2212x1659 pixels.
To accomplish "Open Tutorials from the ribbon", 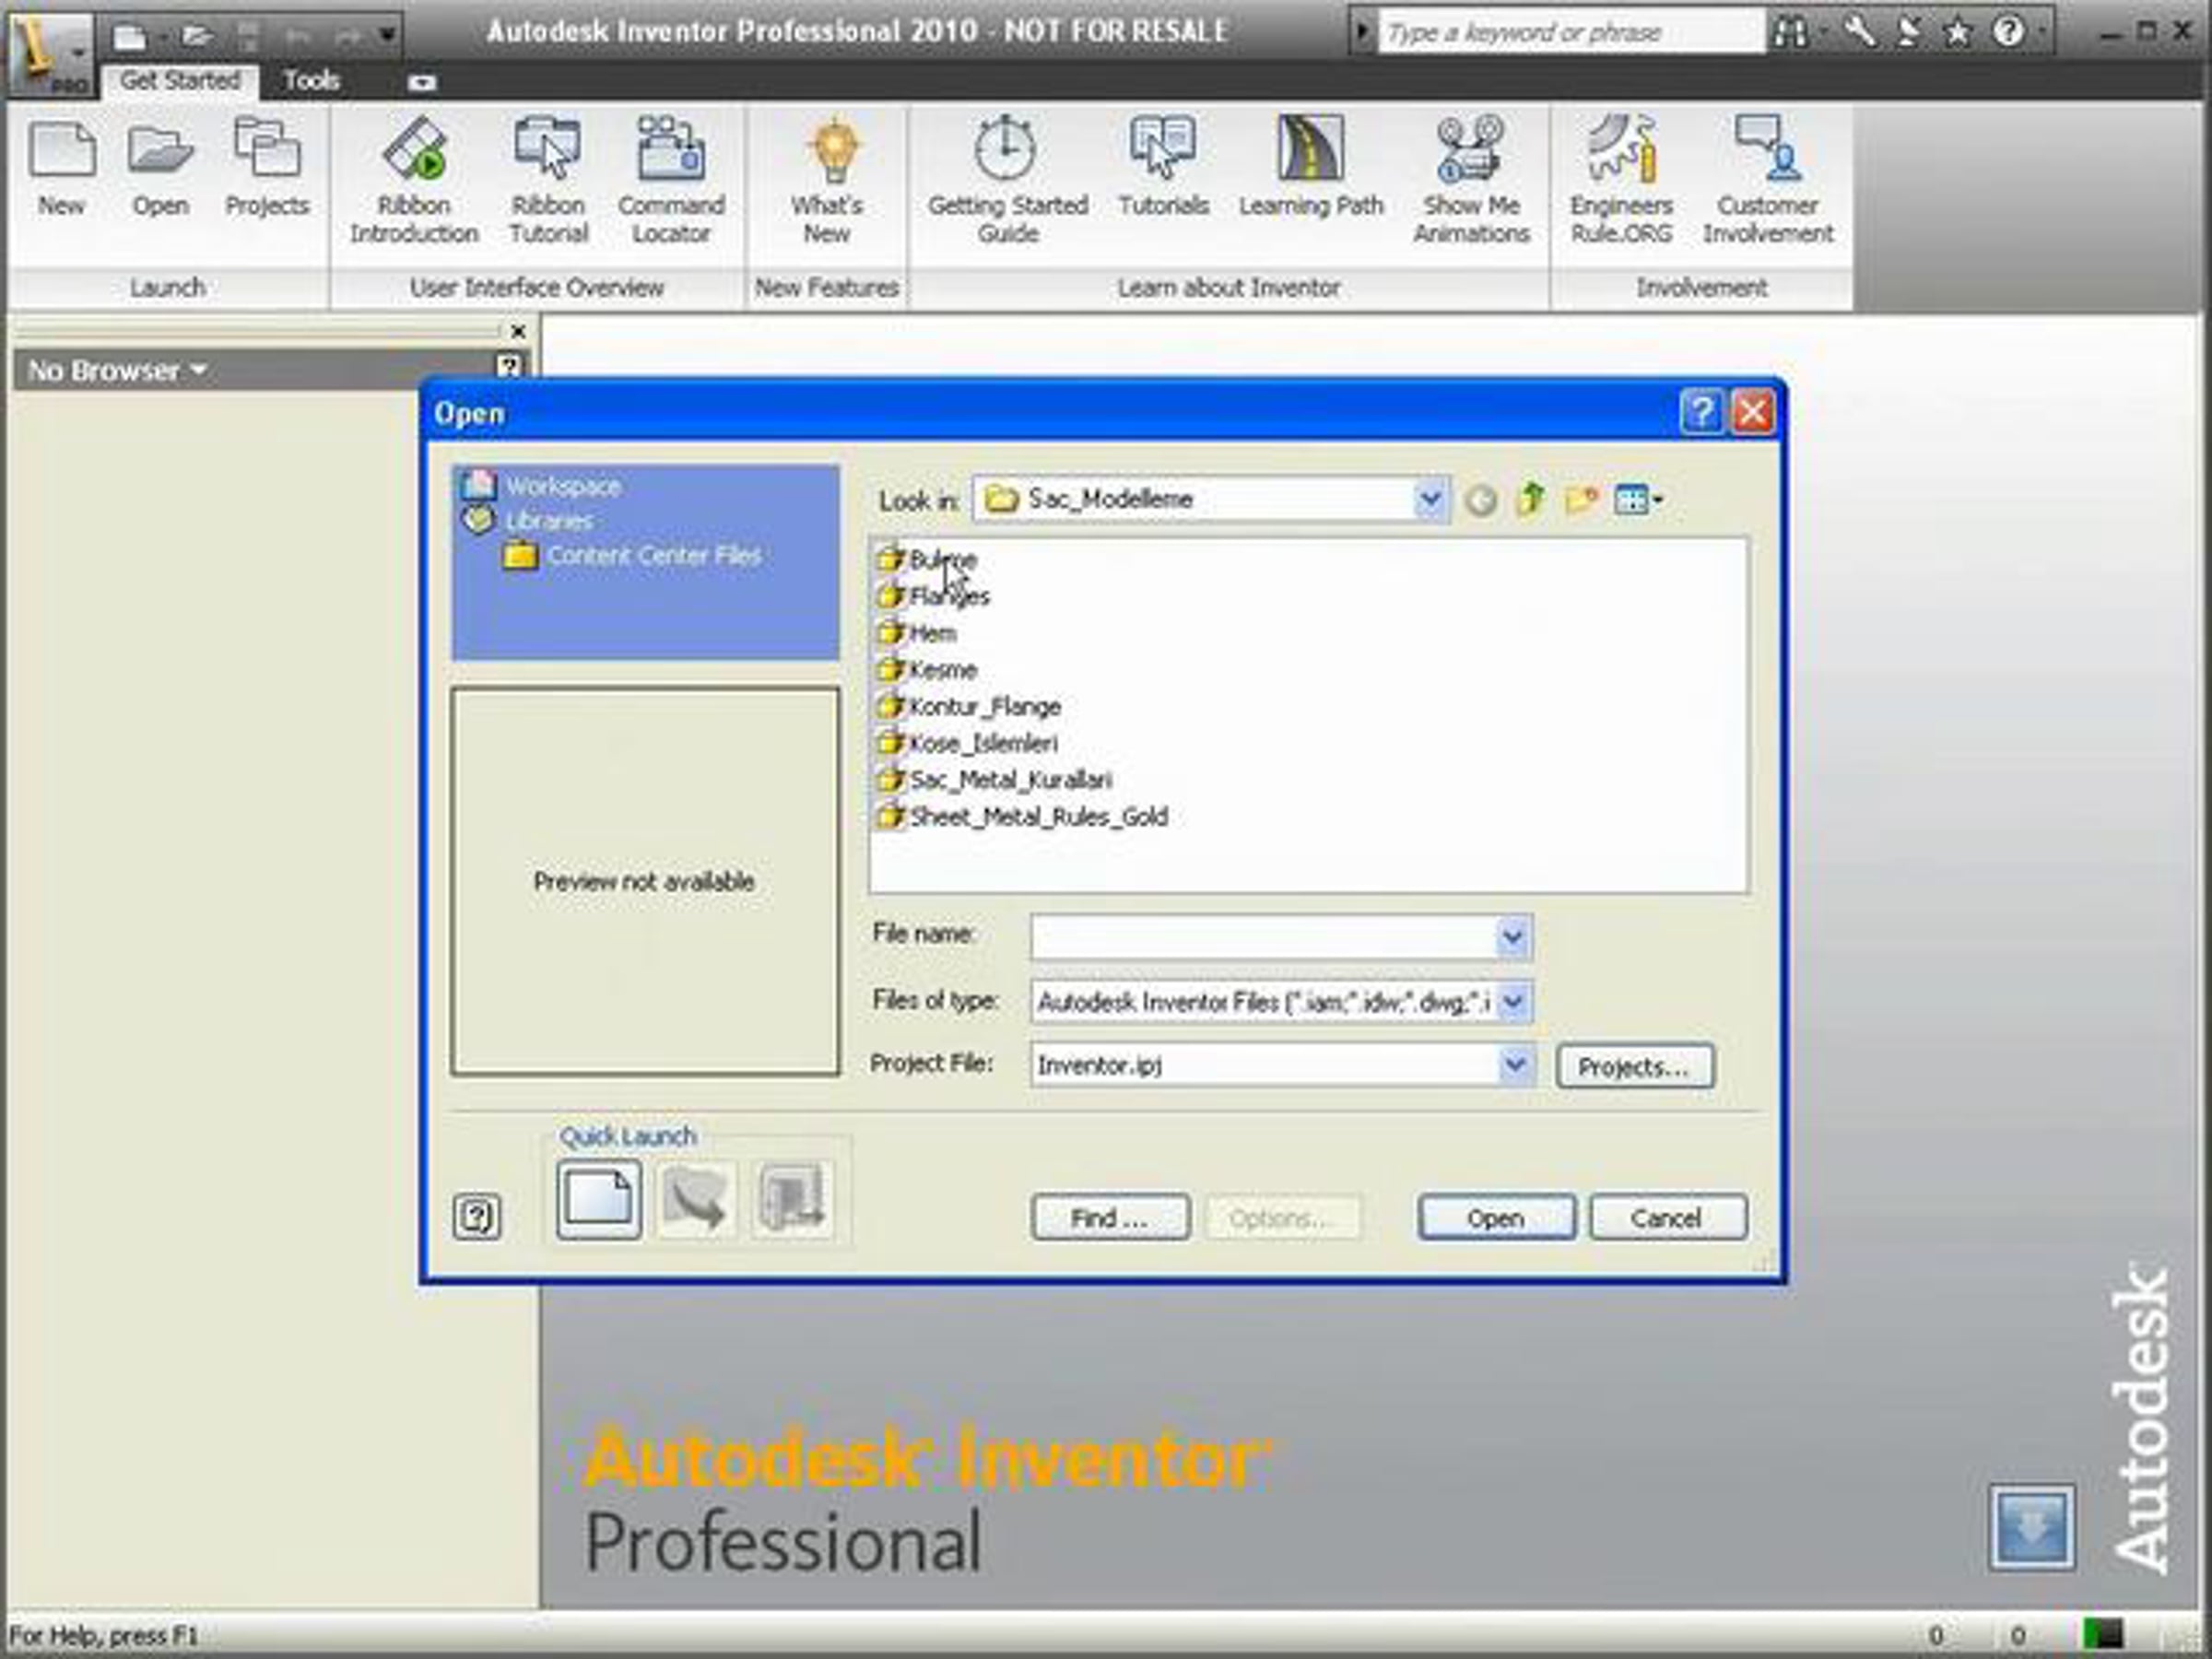I will click(x=1163, y=166).
